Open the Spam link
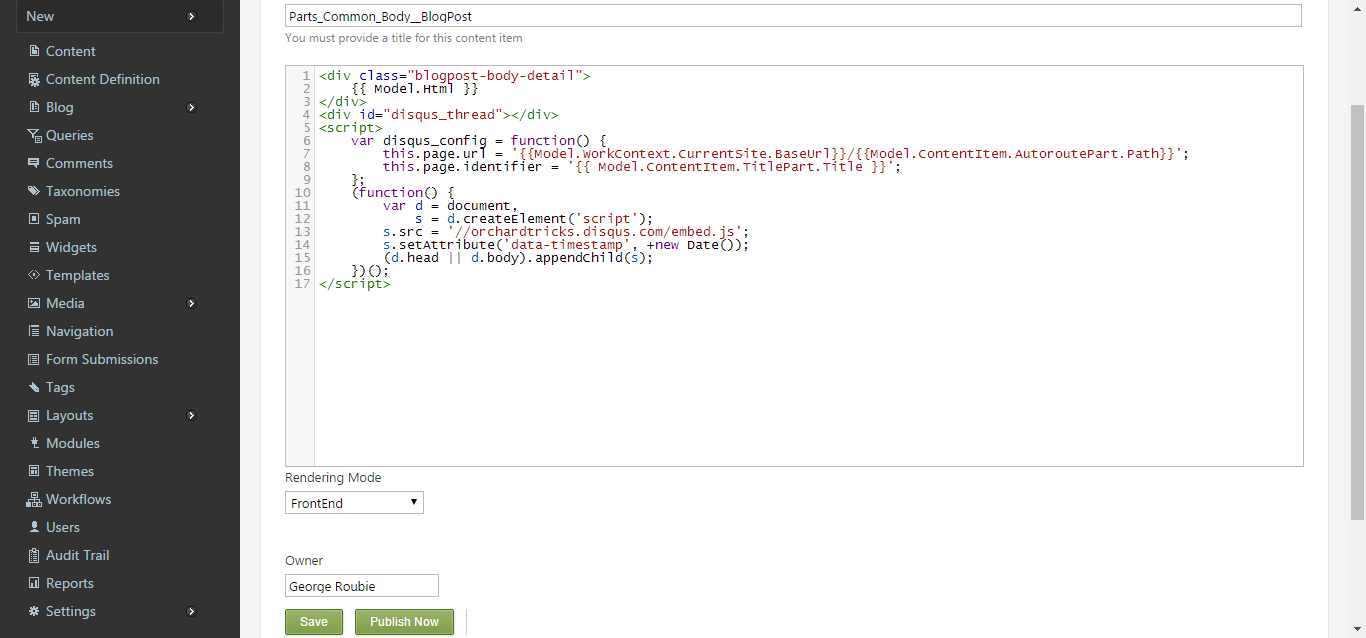This screenshot has height=638, width=1366. (63, 219)
